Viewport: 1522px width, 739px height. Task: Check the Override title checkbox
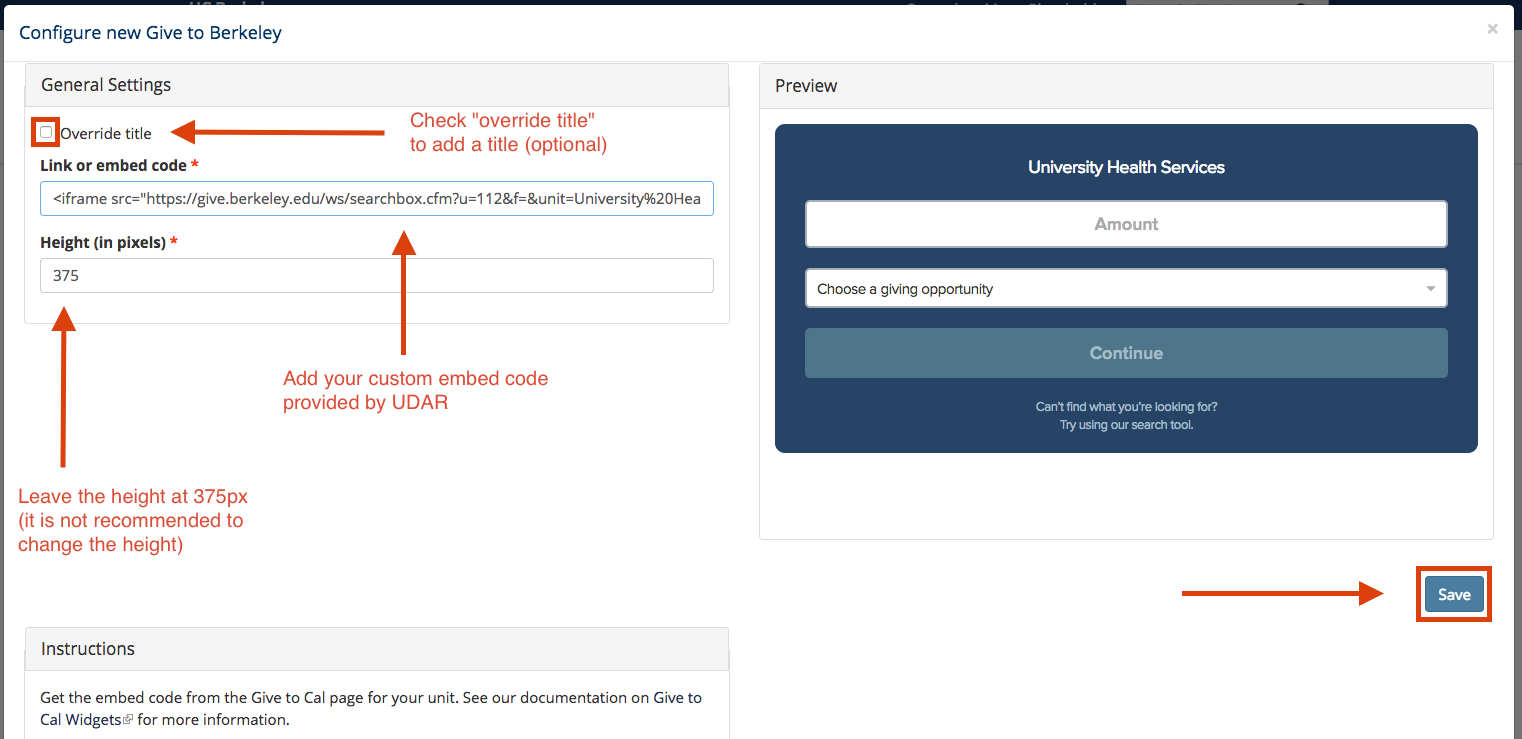pos(46,132)
